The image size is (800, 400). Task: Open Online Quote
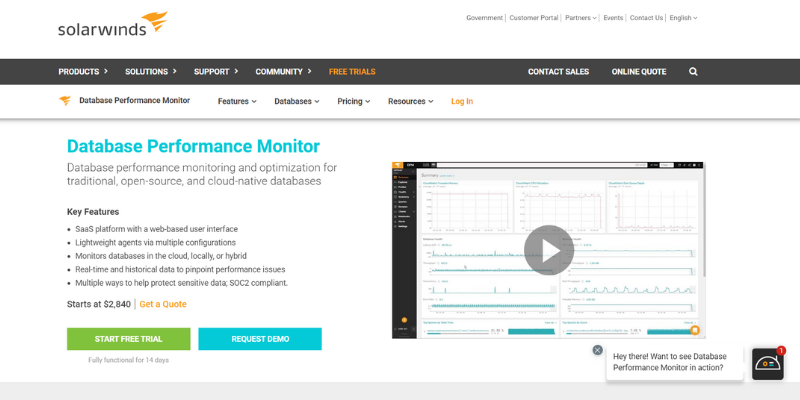(x=639, y=72)
